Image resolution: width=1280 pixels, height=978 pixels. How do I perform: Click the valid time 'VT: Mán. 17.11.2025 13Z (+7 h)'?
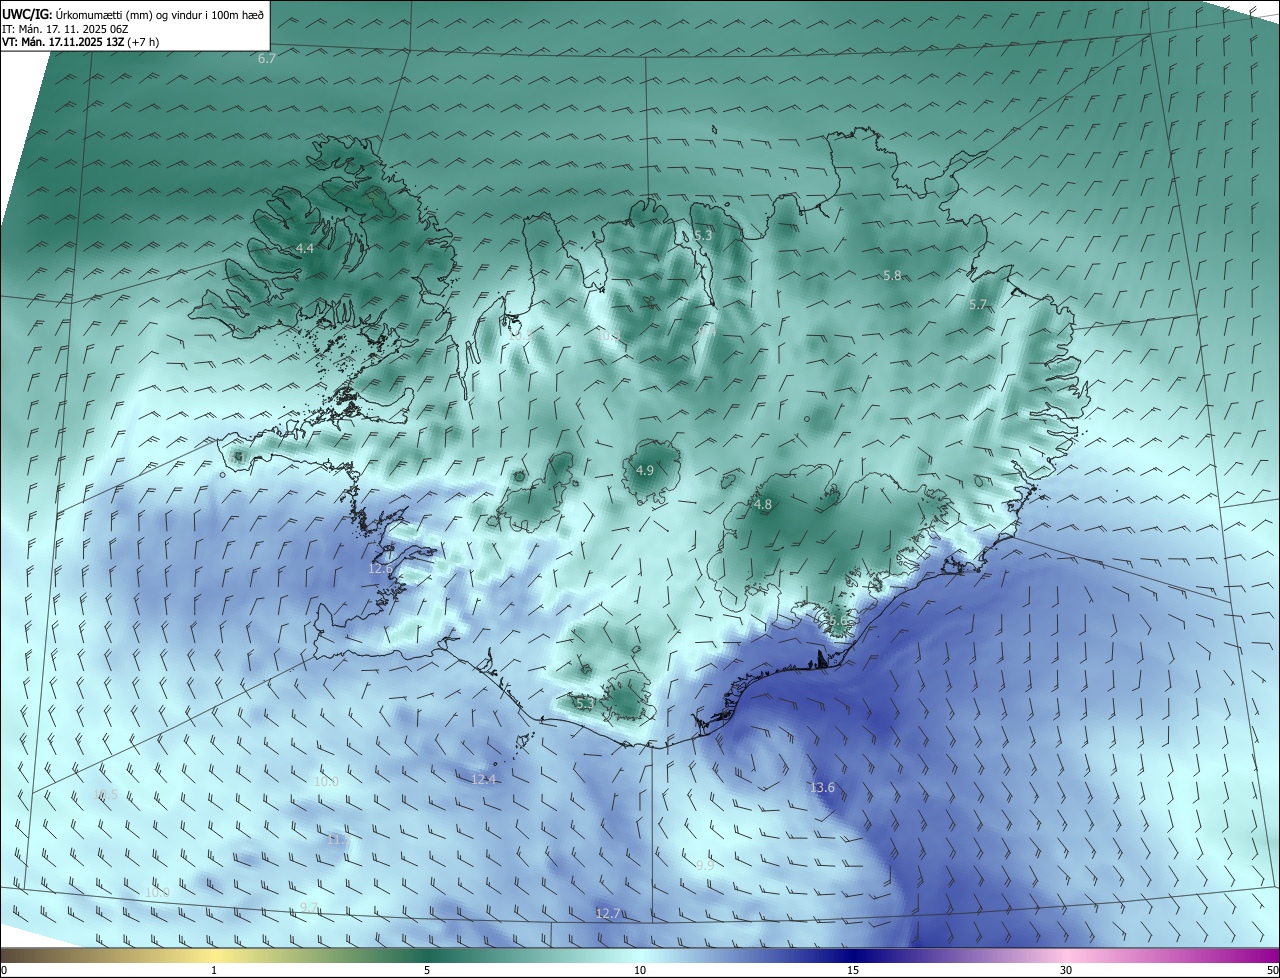tap(80, 42)
